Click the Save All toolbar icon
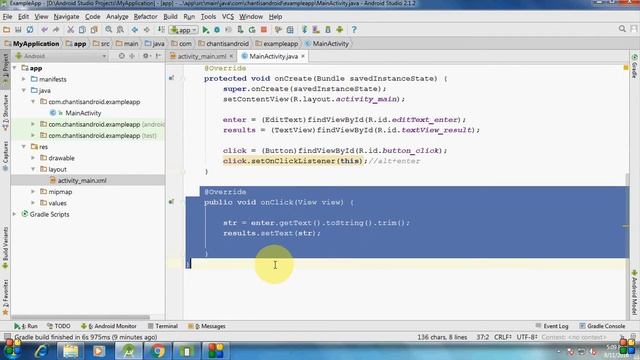 (x=18, y=29)
